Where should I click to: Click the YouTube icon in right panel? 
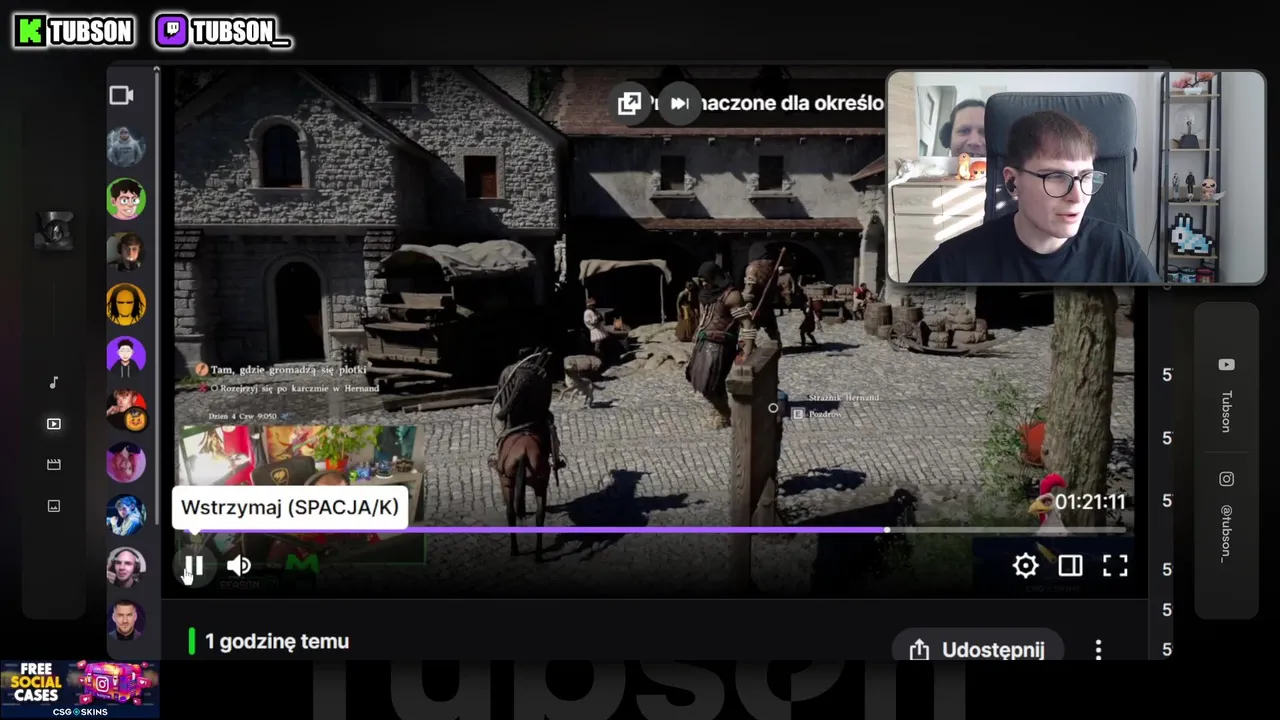(x=1226, y=365)
